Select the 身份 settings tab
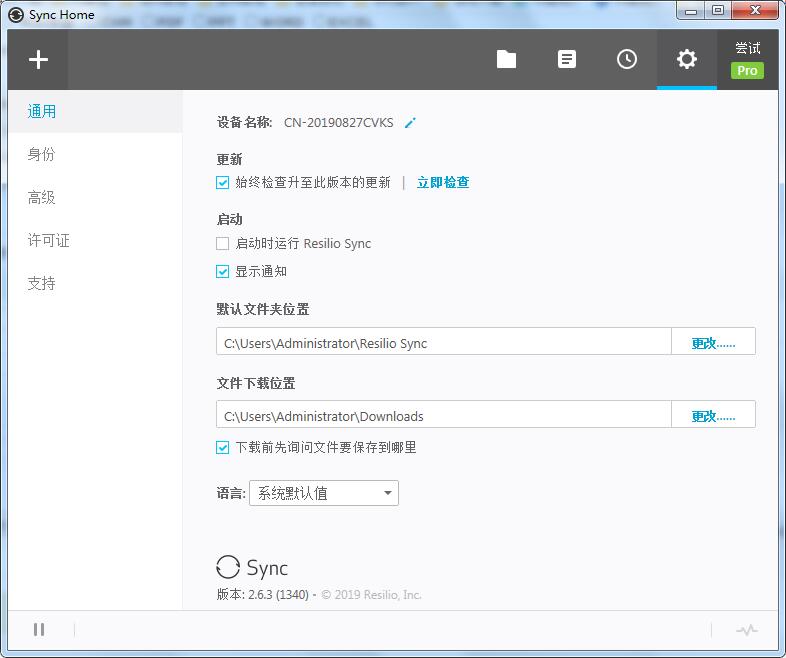The width and height of the screenshot is (786, 658). (x=95, y=154)
